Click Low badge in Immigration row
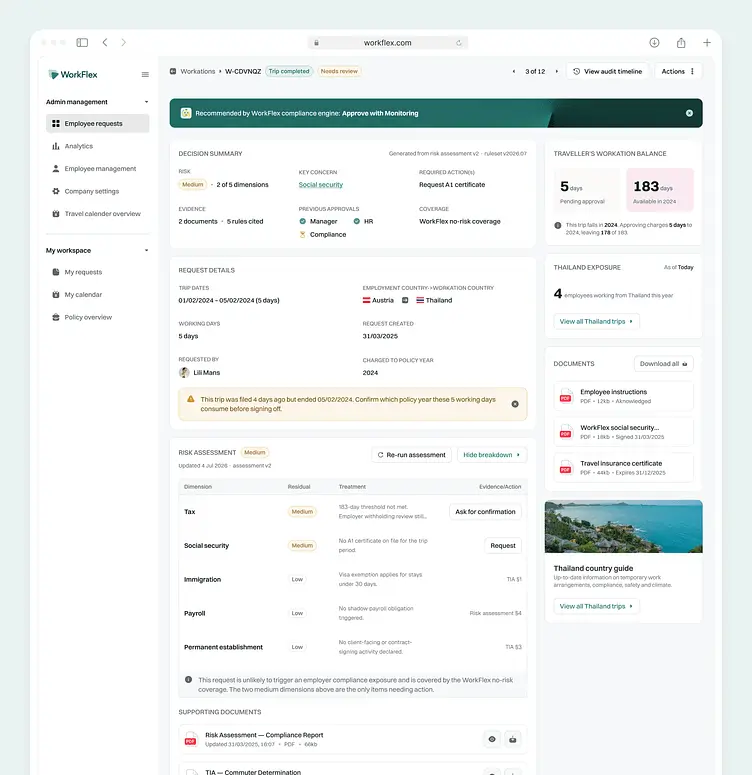752x775 pixels. (297, 580)
